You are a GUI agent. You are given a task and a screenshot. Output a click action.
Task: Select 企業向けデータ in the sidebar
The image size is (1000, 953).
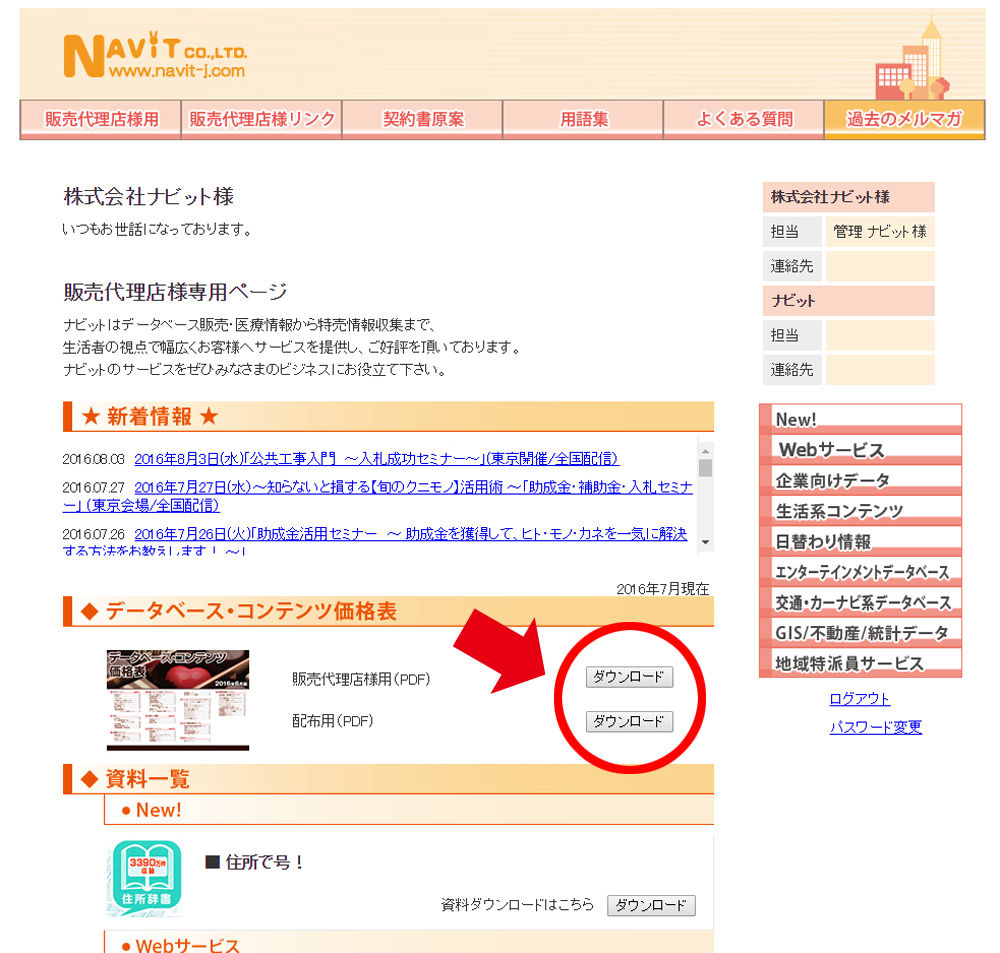pyautogui.click(x=861, y=480)
